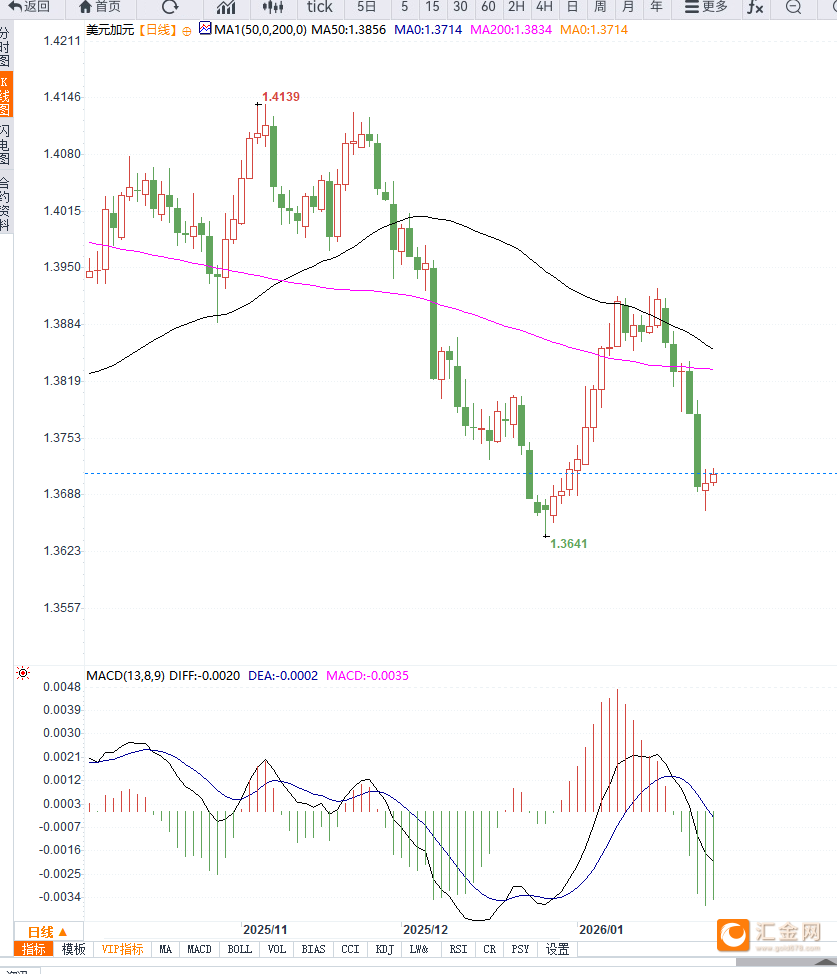
Task: Choose the 日 daily timeframe
Action: coord(572,7)
